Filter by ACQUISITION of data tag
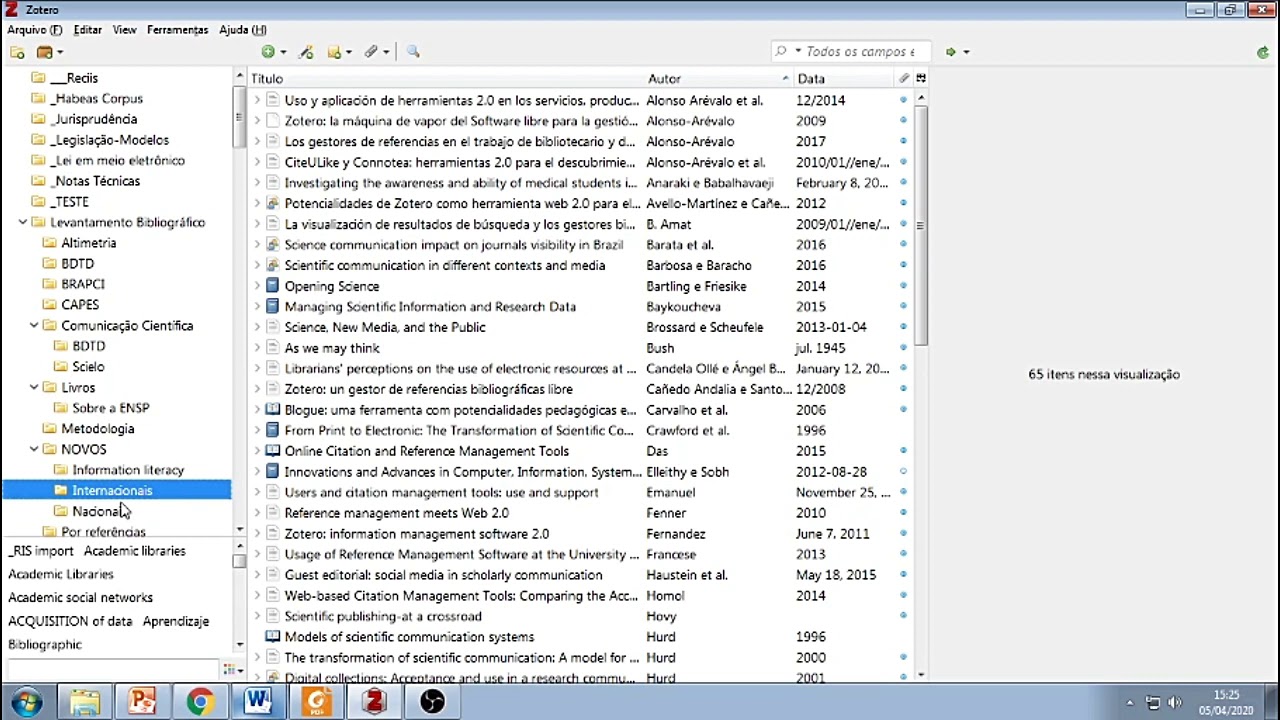Viewport: 1280px width, 720px height. (x=70, y=621)
